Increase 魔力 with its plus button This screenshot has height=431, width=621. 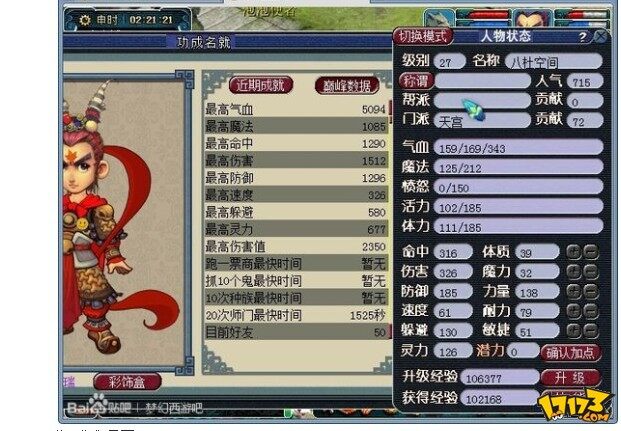tap(574, 272)
